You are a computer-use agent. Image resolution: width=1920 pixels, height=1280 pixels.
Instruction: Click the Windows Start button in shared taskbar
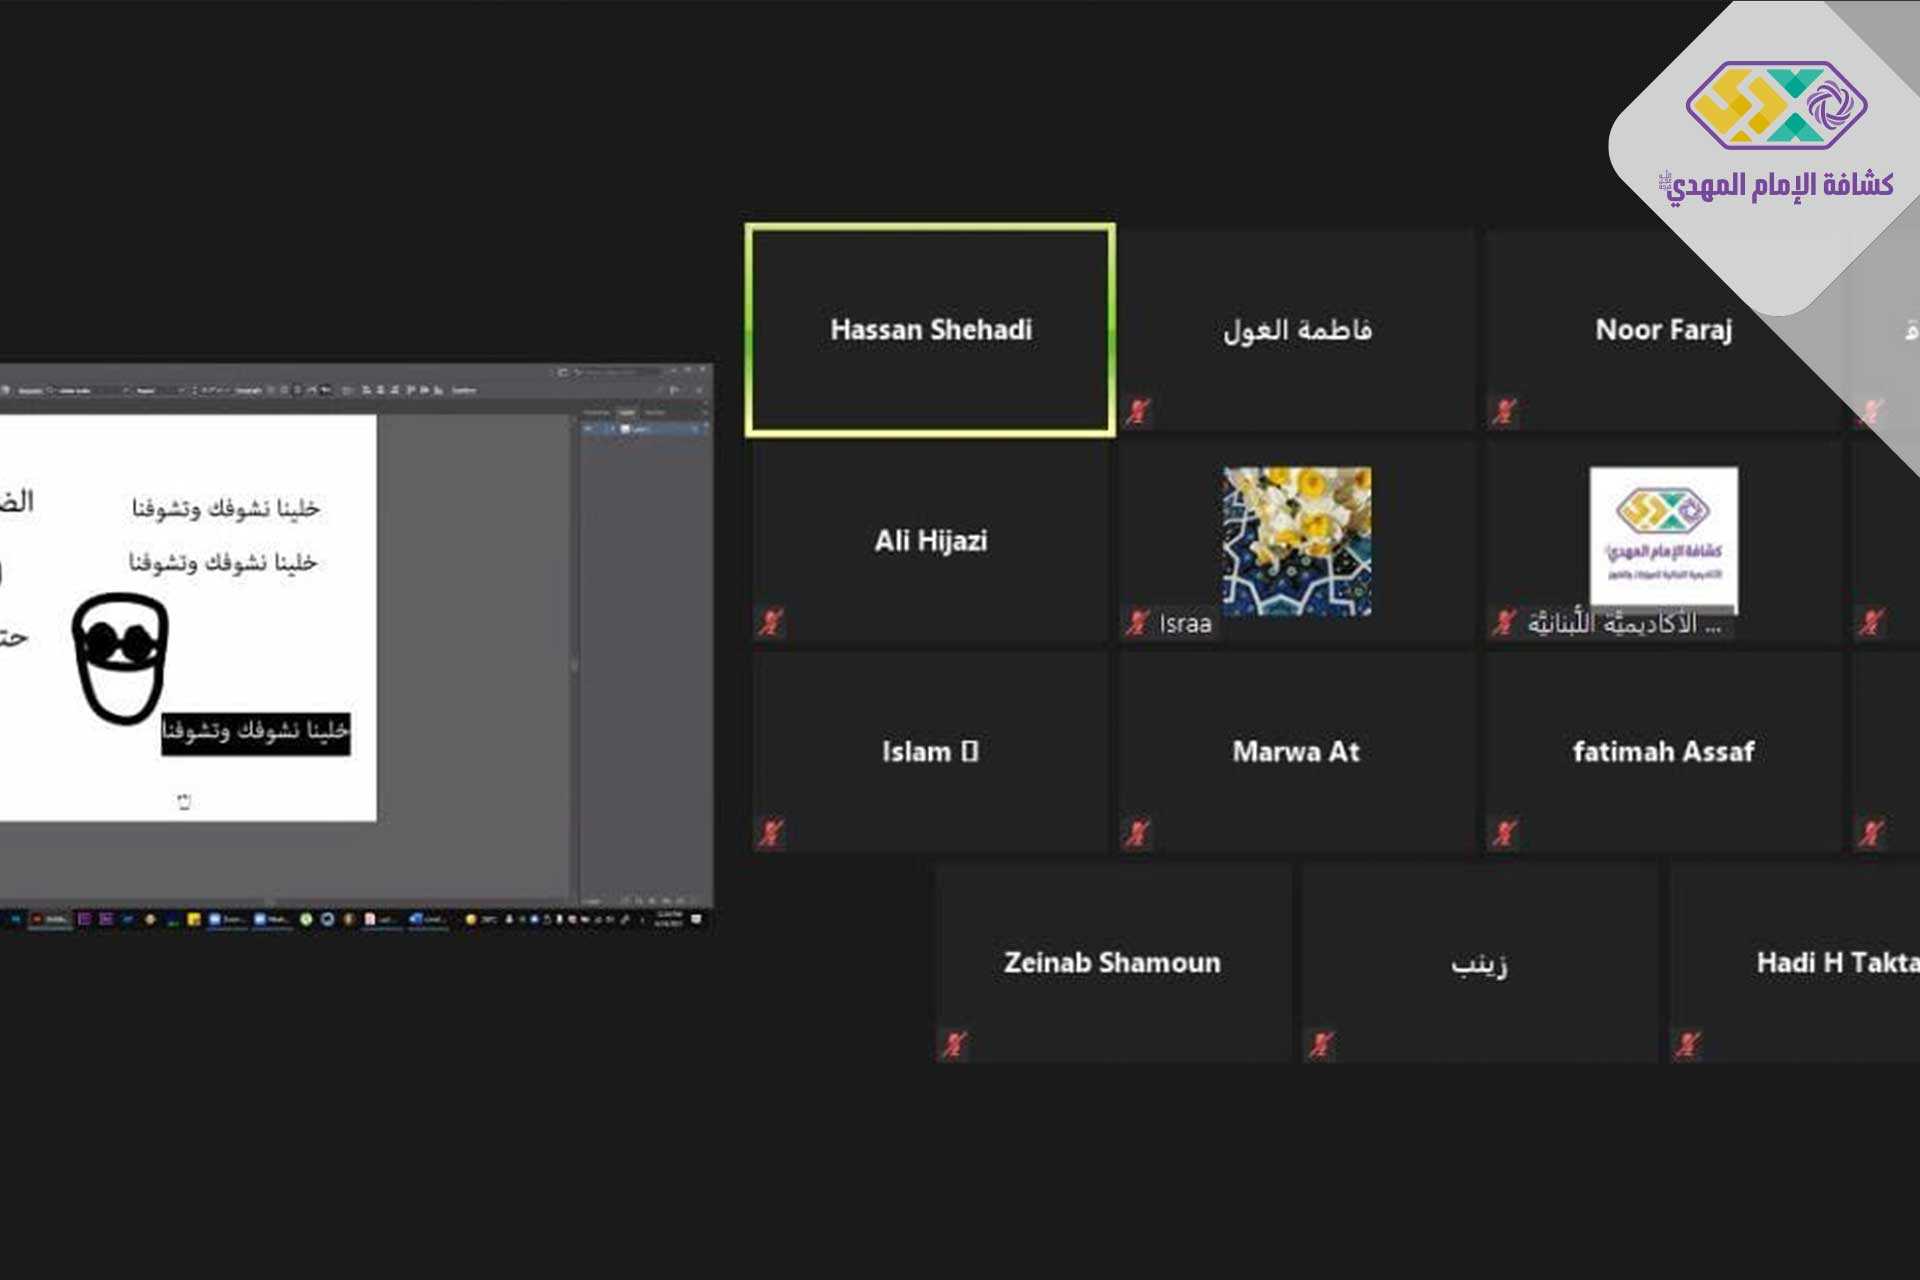tap(14, 919)
